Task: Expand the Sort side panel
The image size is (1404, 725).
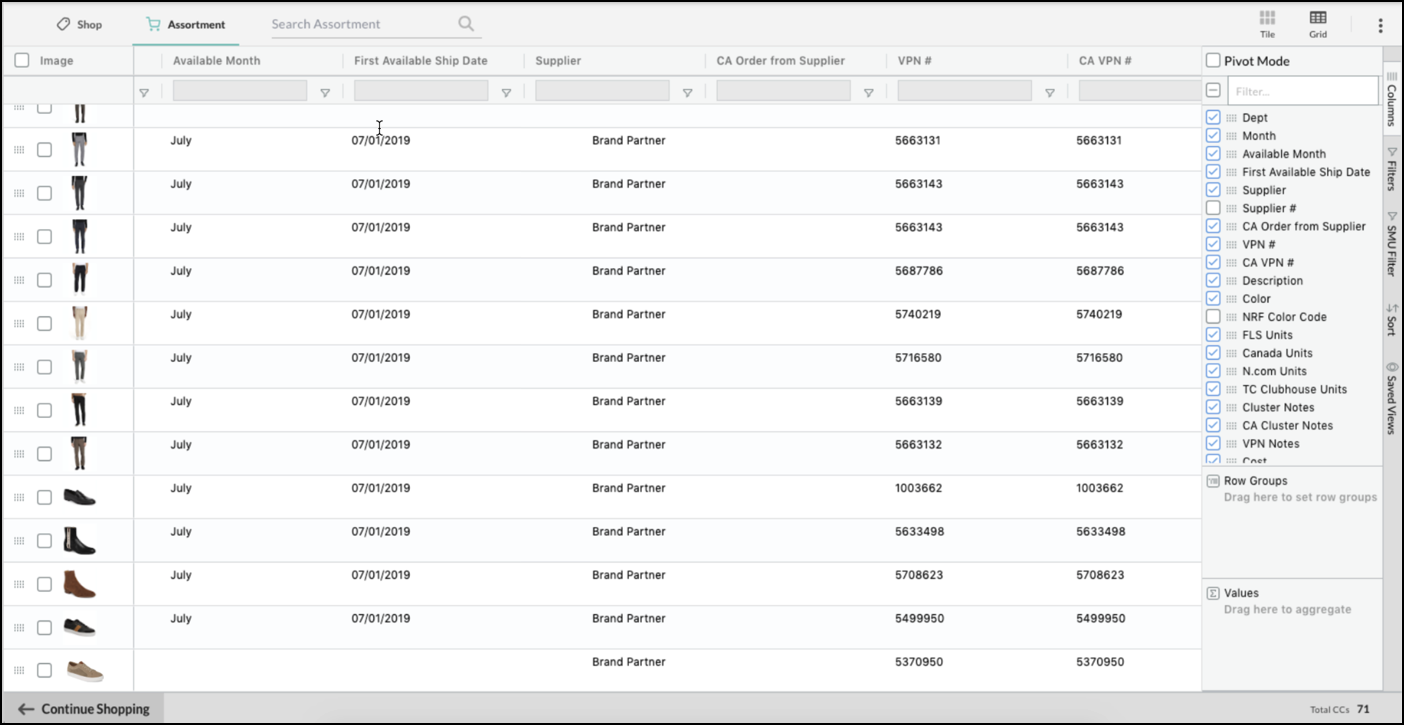Action: [1391, 320]
